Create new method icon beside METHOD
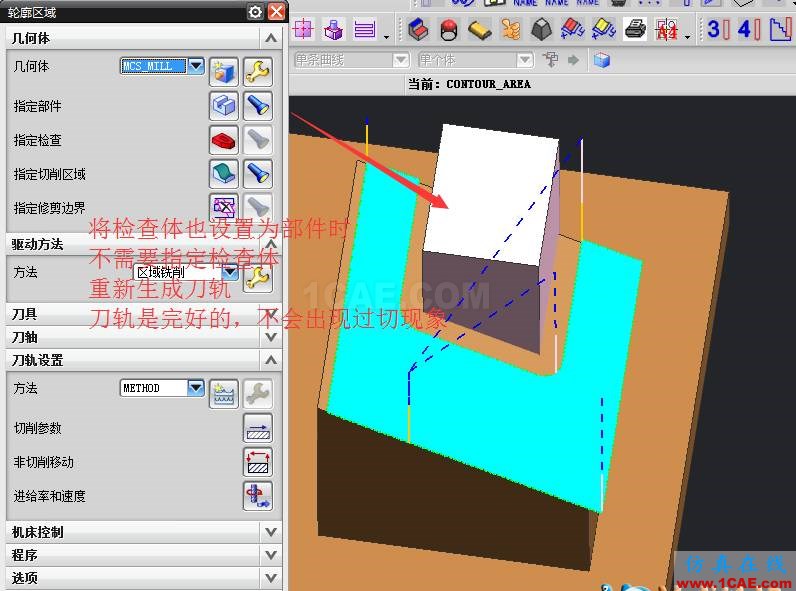Viewport: 796px width, 591px height. coord(224,393)
